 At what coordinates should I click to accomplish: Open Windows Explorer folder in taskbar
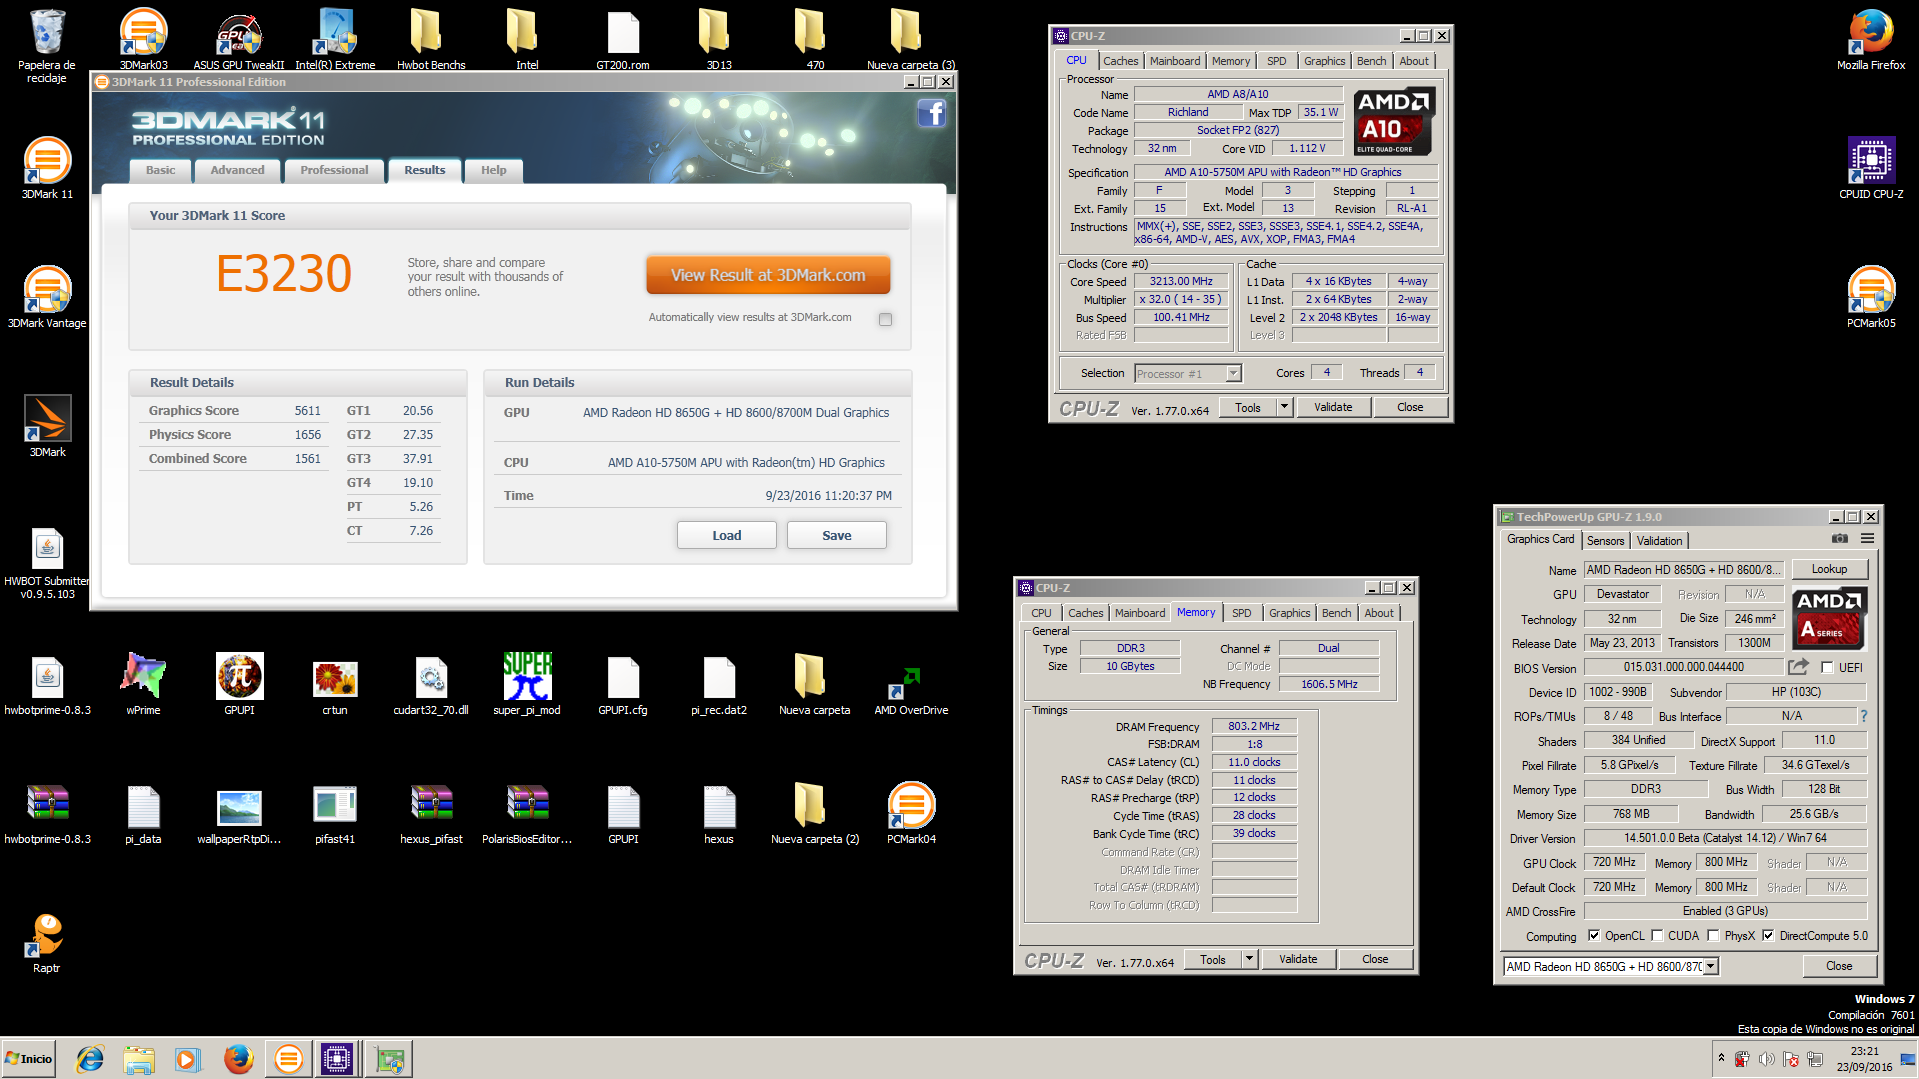click(139, 1059)
